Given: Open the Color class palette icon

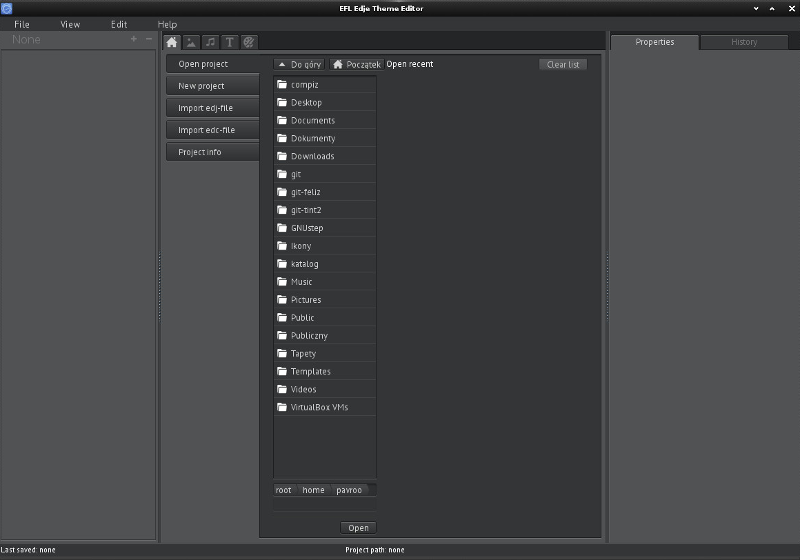Looking at the screenshot, I should 249,42.
